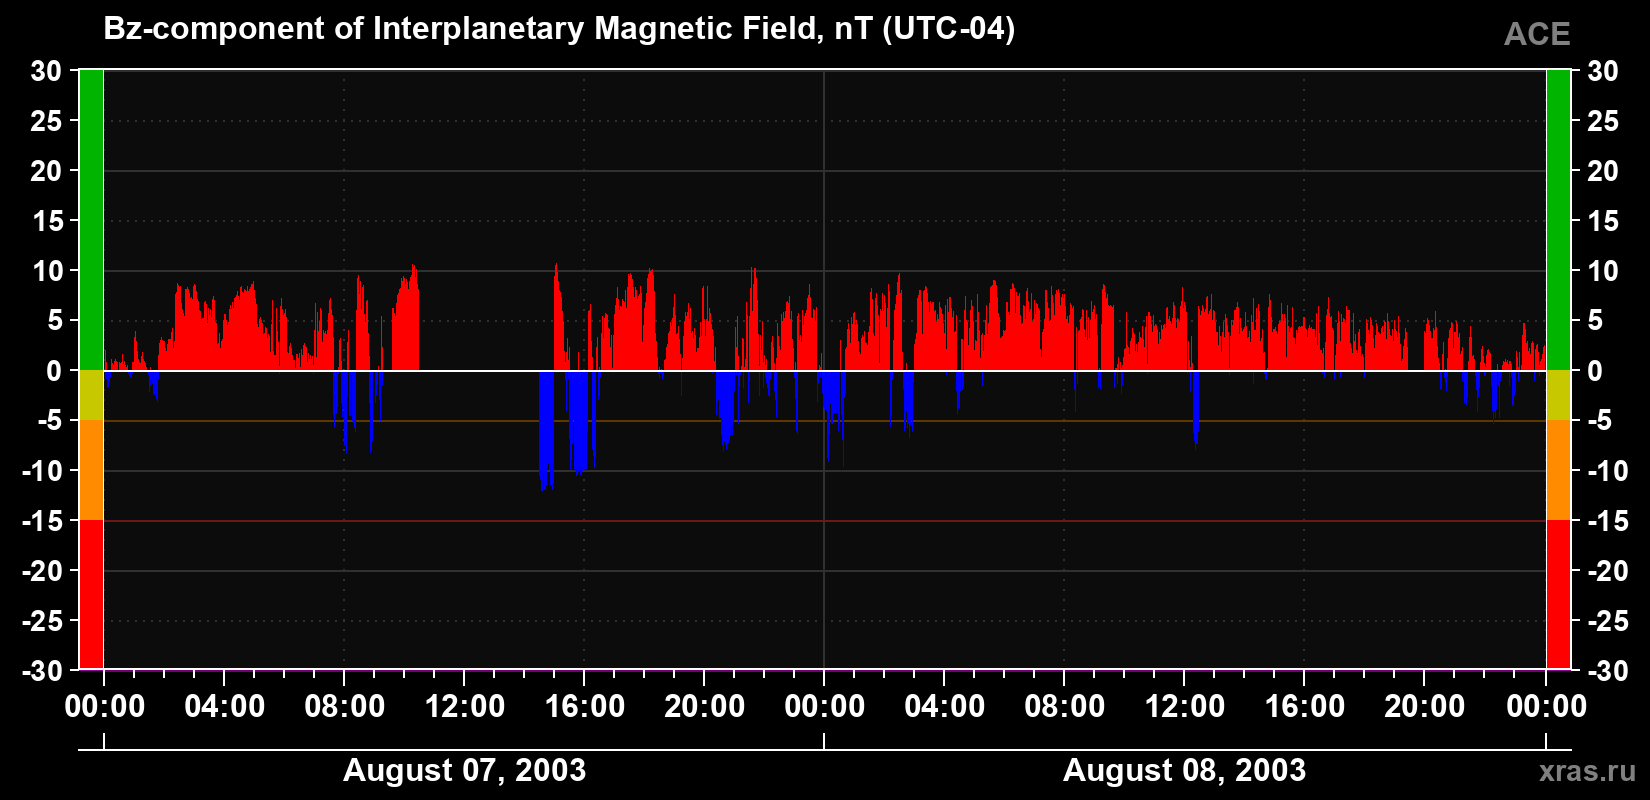Click the '-15' value on the left axis
This screenshot has height=800, width=1650.
[x=43, y=521]
